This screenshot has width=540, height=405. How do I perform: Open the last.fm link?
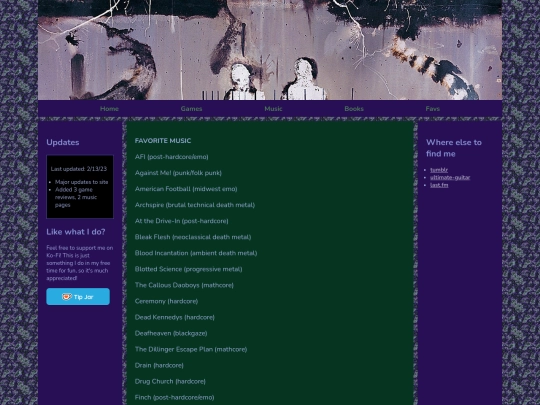coord(439,185)
